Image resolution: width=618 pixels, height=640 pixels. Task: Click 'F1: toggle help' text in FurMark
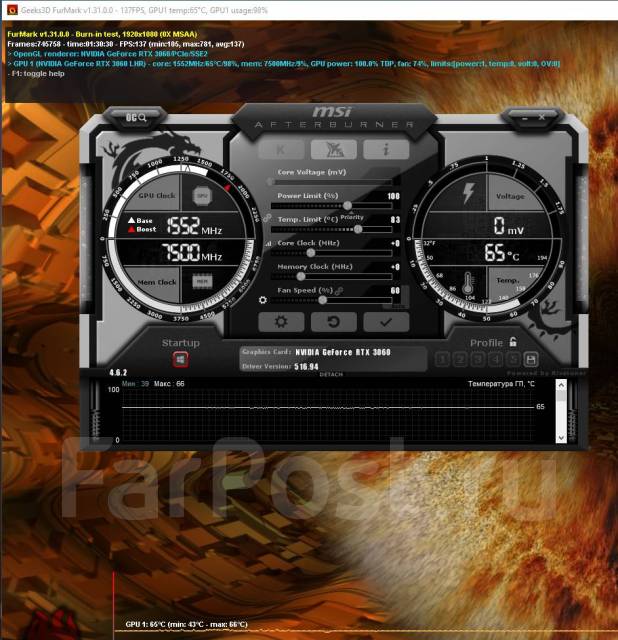coord(36,73)
